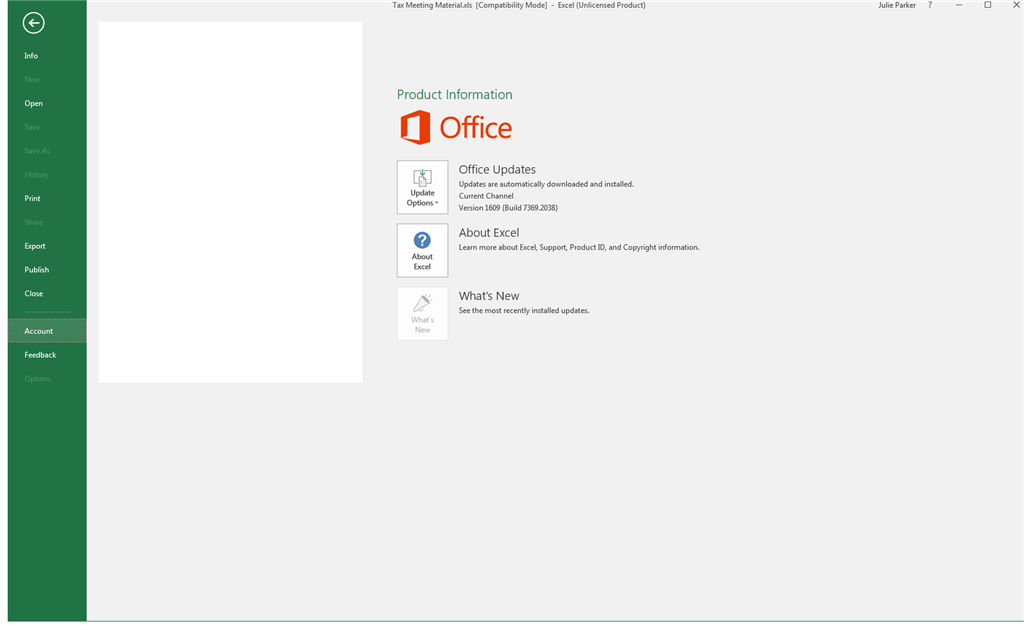Click the Office Updates heading
Viewport: 1024px width, 627px height.
click(x=497, y=170)
